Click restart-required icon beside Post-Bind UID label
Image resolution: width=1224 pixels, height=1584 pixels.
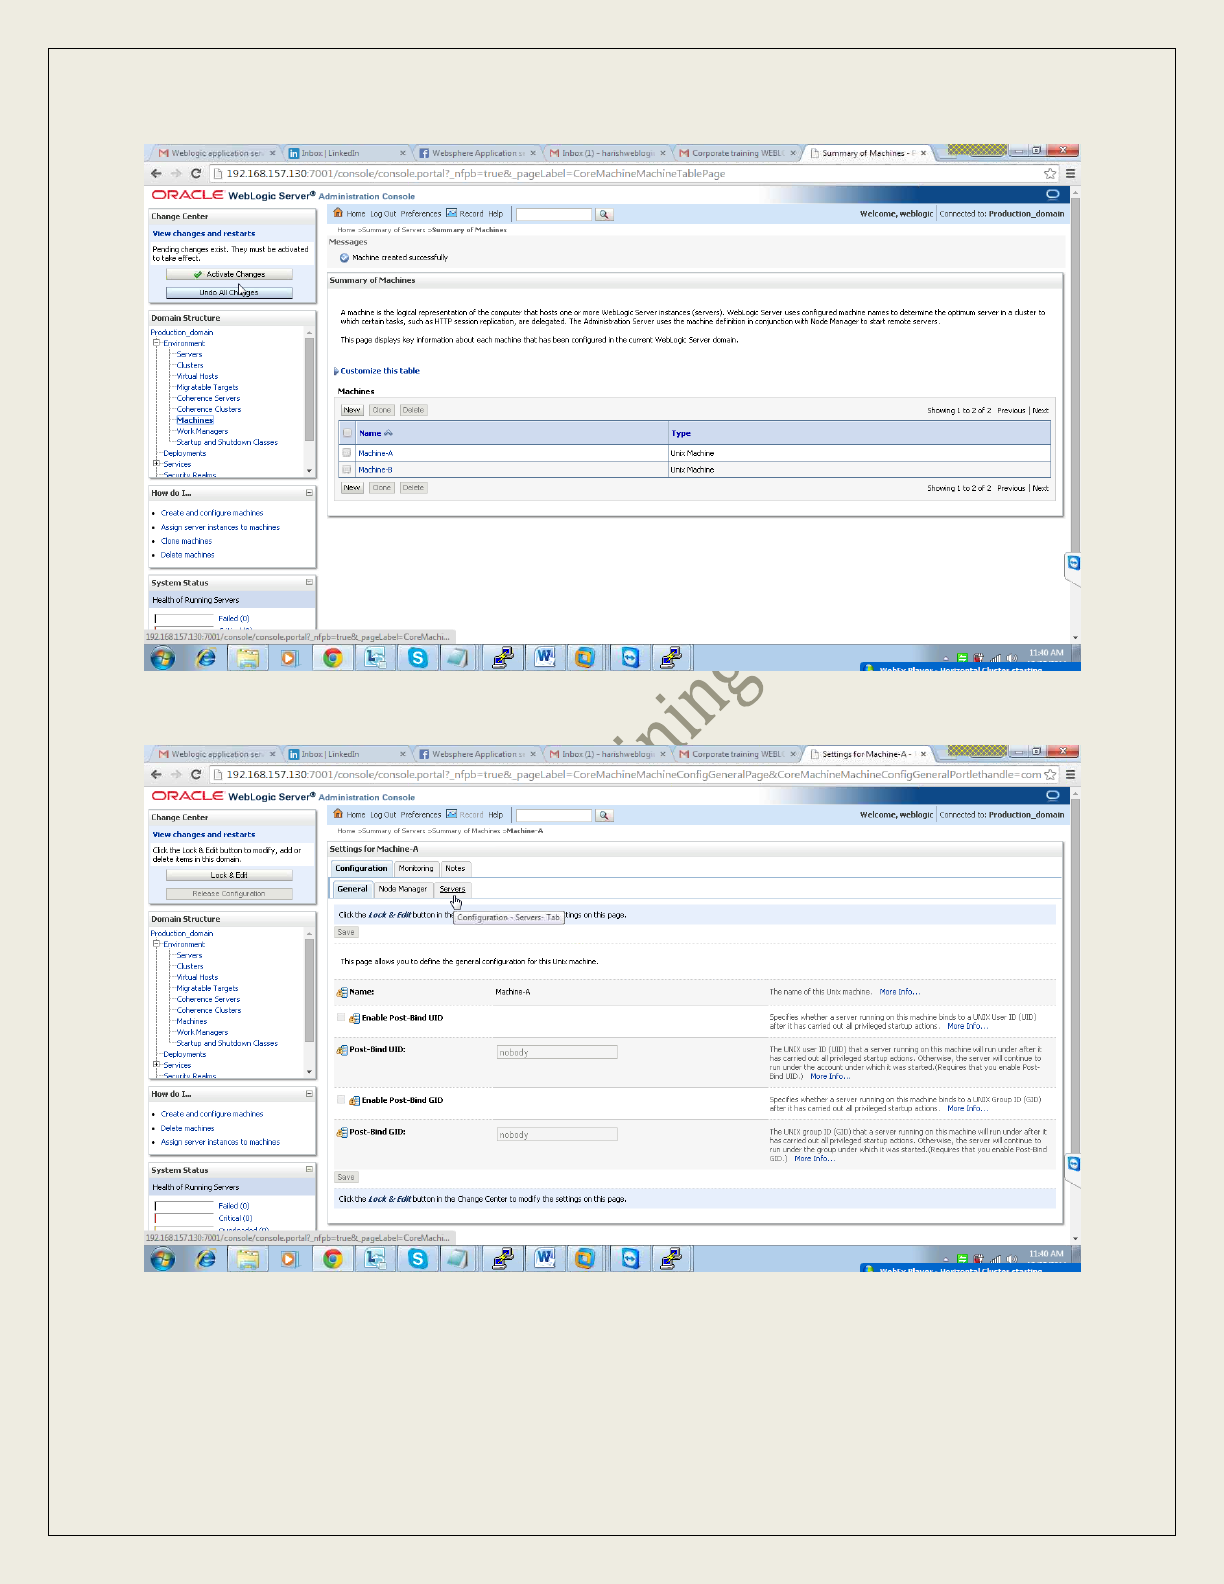pyautogui.click(x=342, y=1050)
